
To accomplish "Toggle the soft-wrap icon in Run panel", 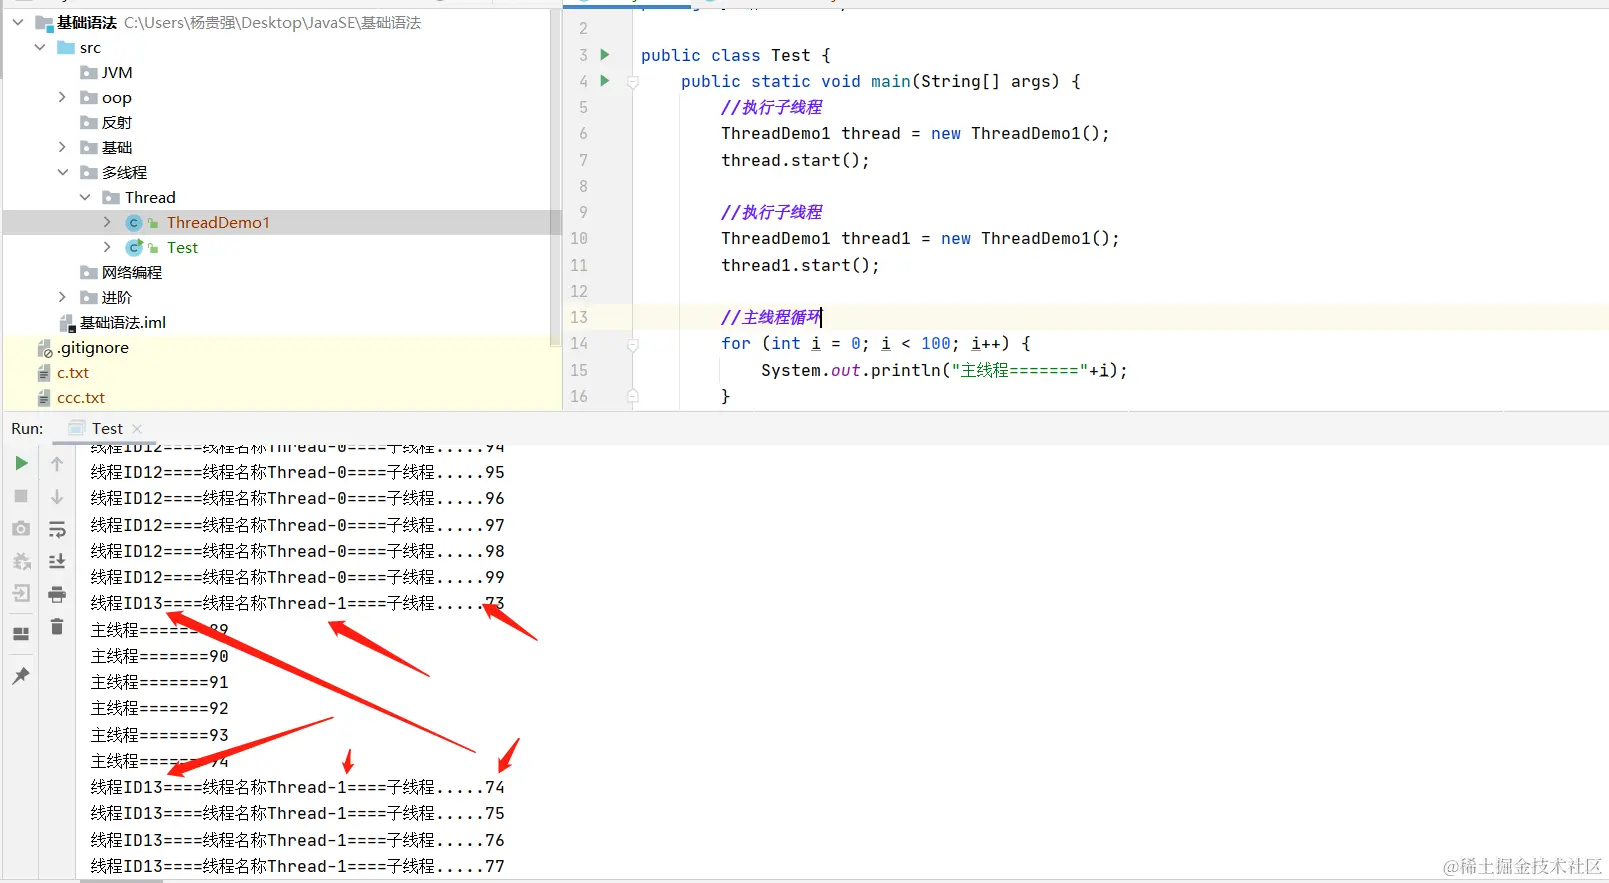I will (x=57, y=529).
